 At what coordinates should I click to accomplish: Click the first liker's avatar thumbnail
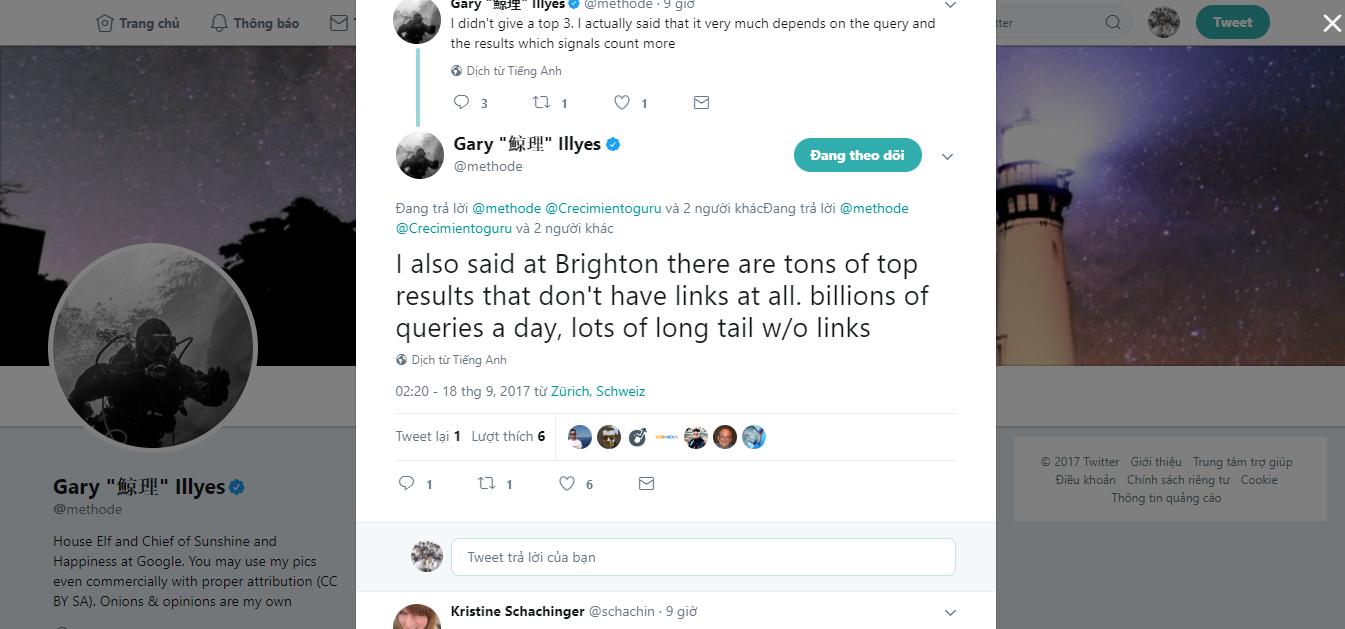tap(580, 437)
